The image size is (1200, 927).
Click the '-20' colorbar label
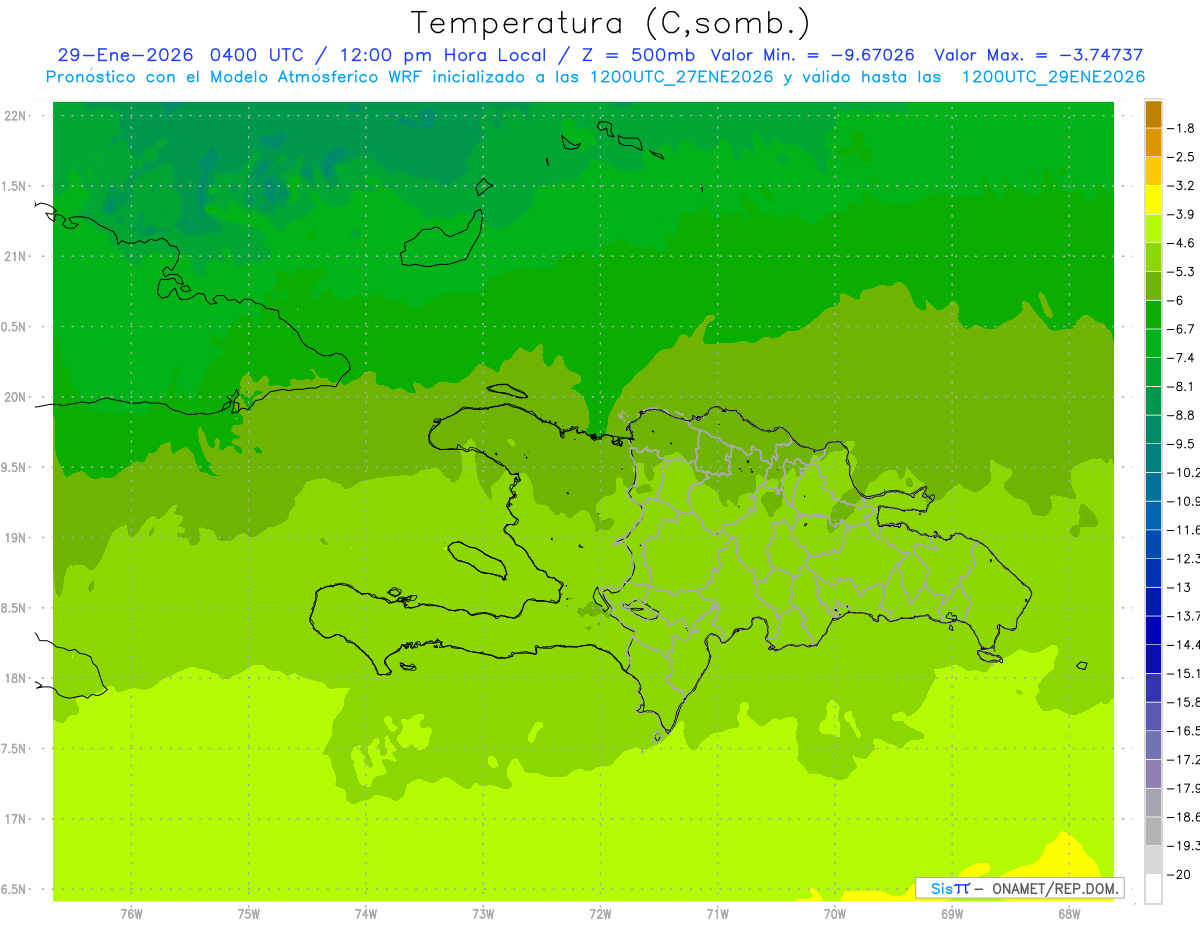pyautogui.click(x=1178, y=874)
